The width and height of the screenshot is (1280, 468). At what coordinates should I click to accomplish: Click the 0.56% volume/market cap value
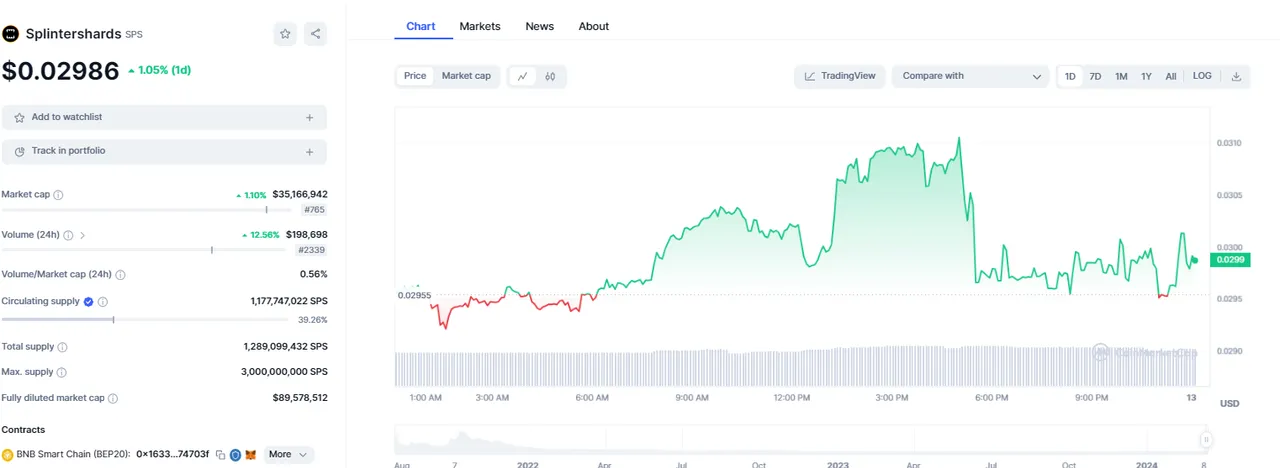(x=314, y=274)
